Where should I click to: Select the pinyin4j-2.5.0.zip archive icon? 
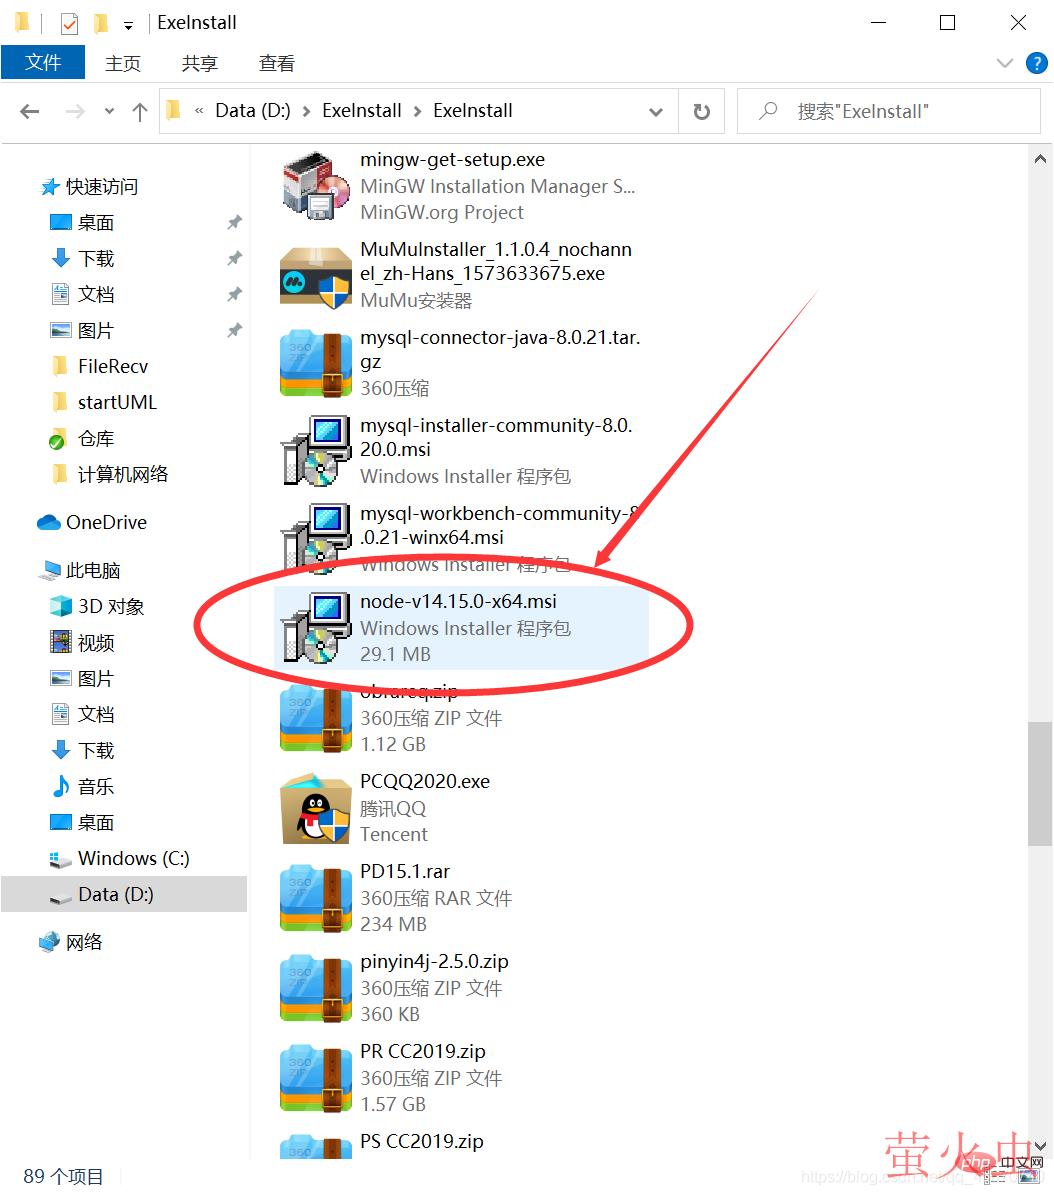click(316, 988)
